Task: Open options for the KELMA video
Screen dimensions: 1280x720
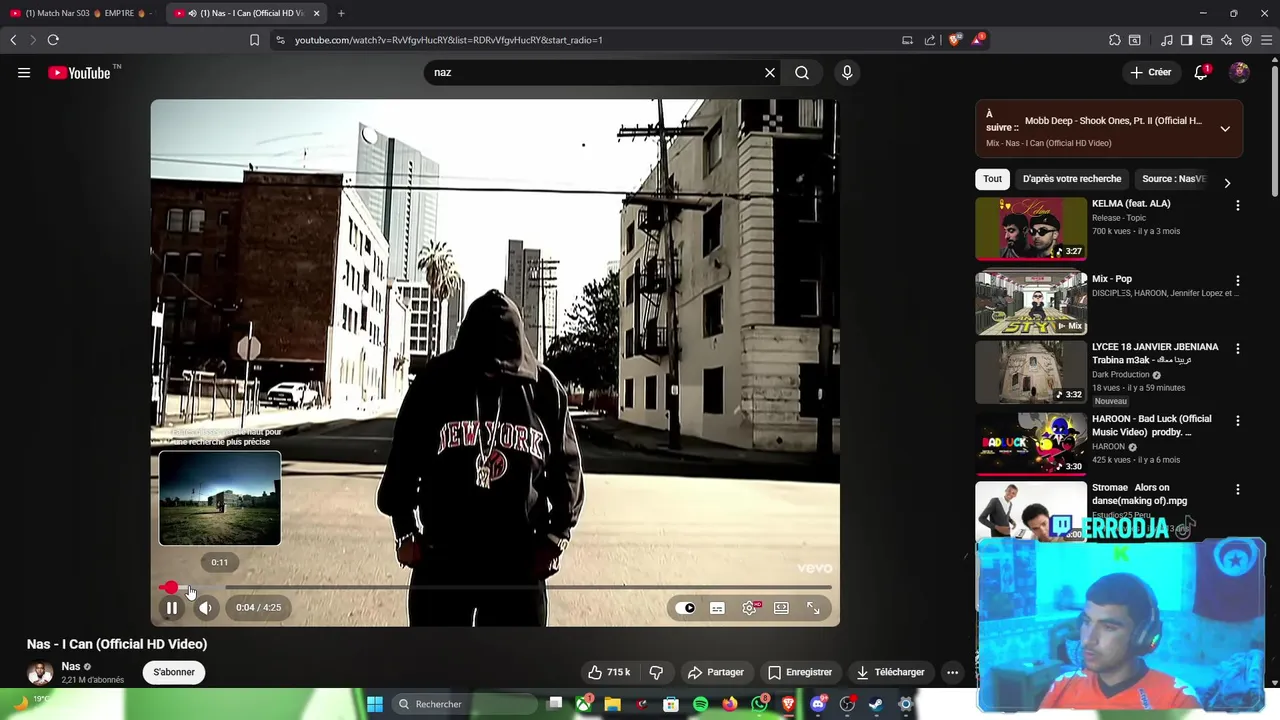Action: [x=1238, y=205]
